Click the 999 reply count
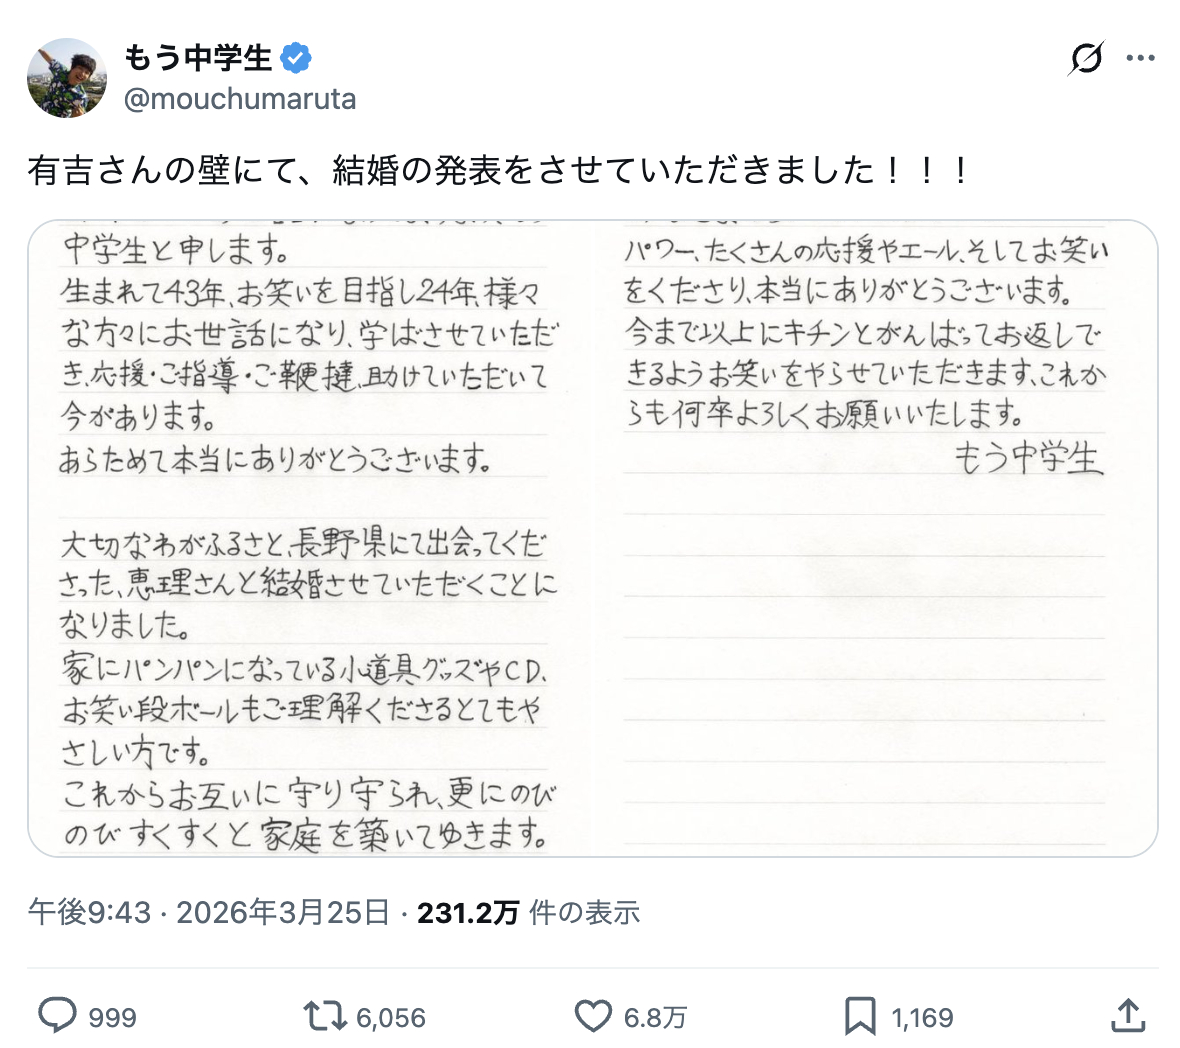This screenshot has width=1180, height=1048. coord(112,1016)
